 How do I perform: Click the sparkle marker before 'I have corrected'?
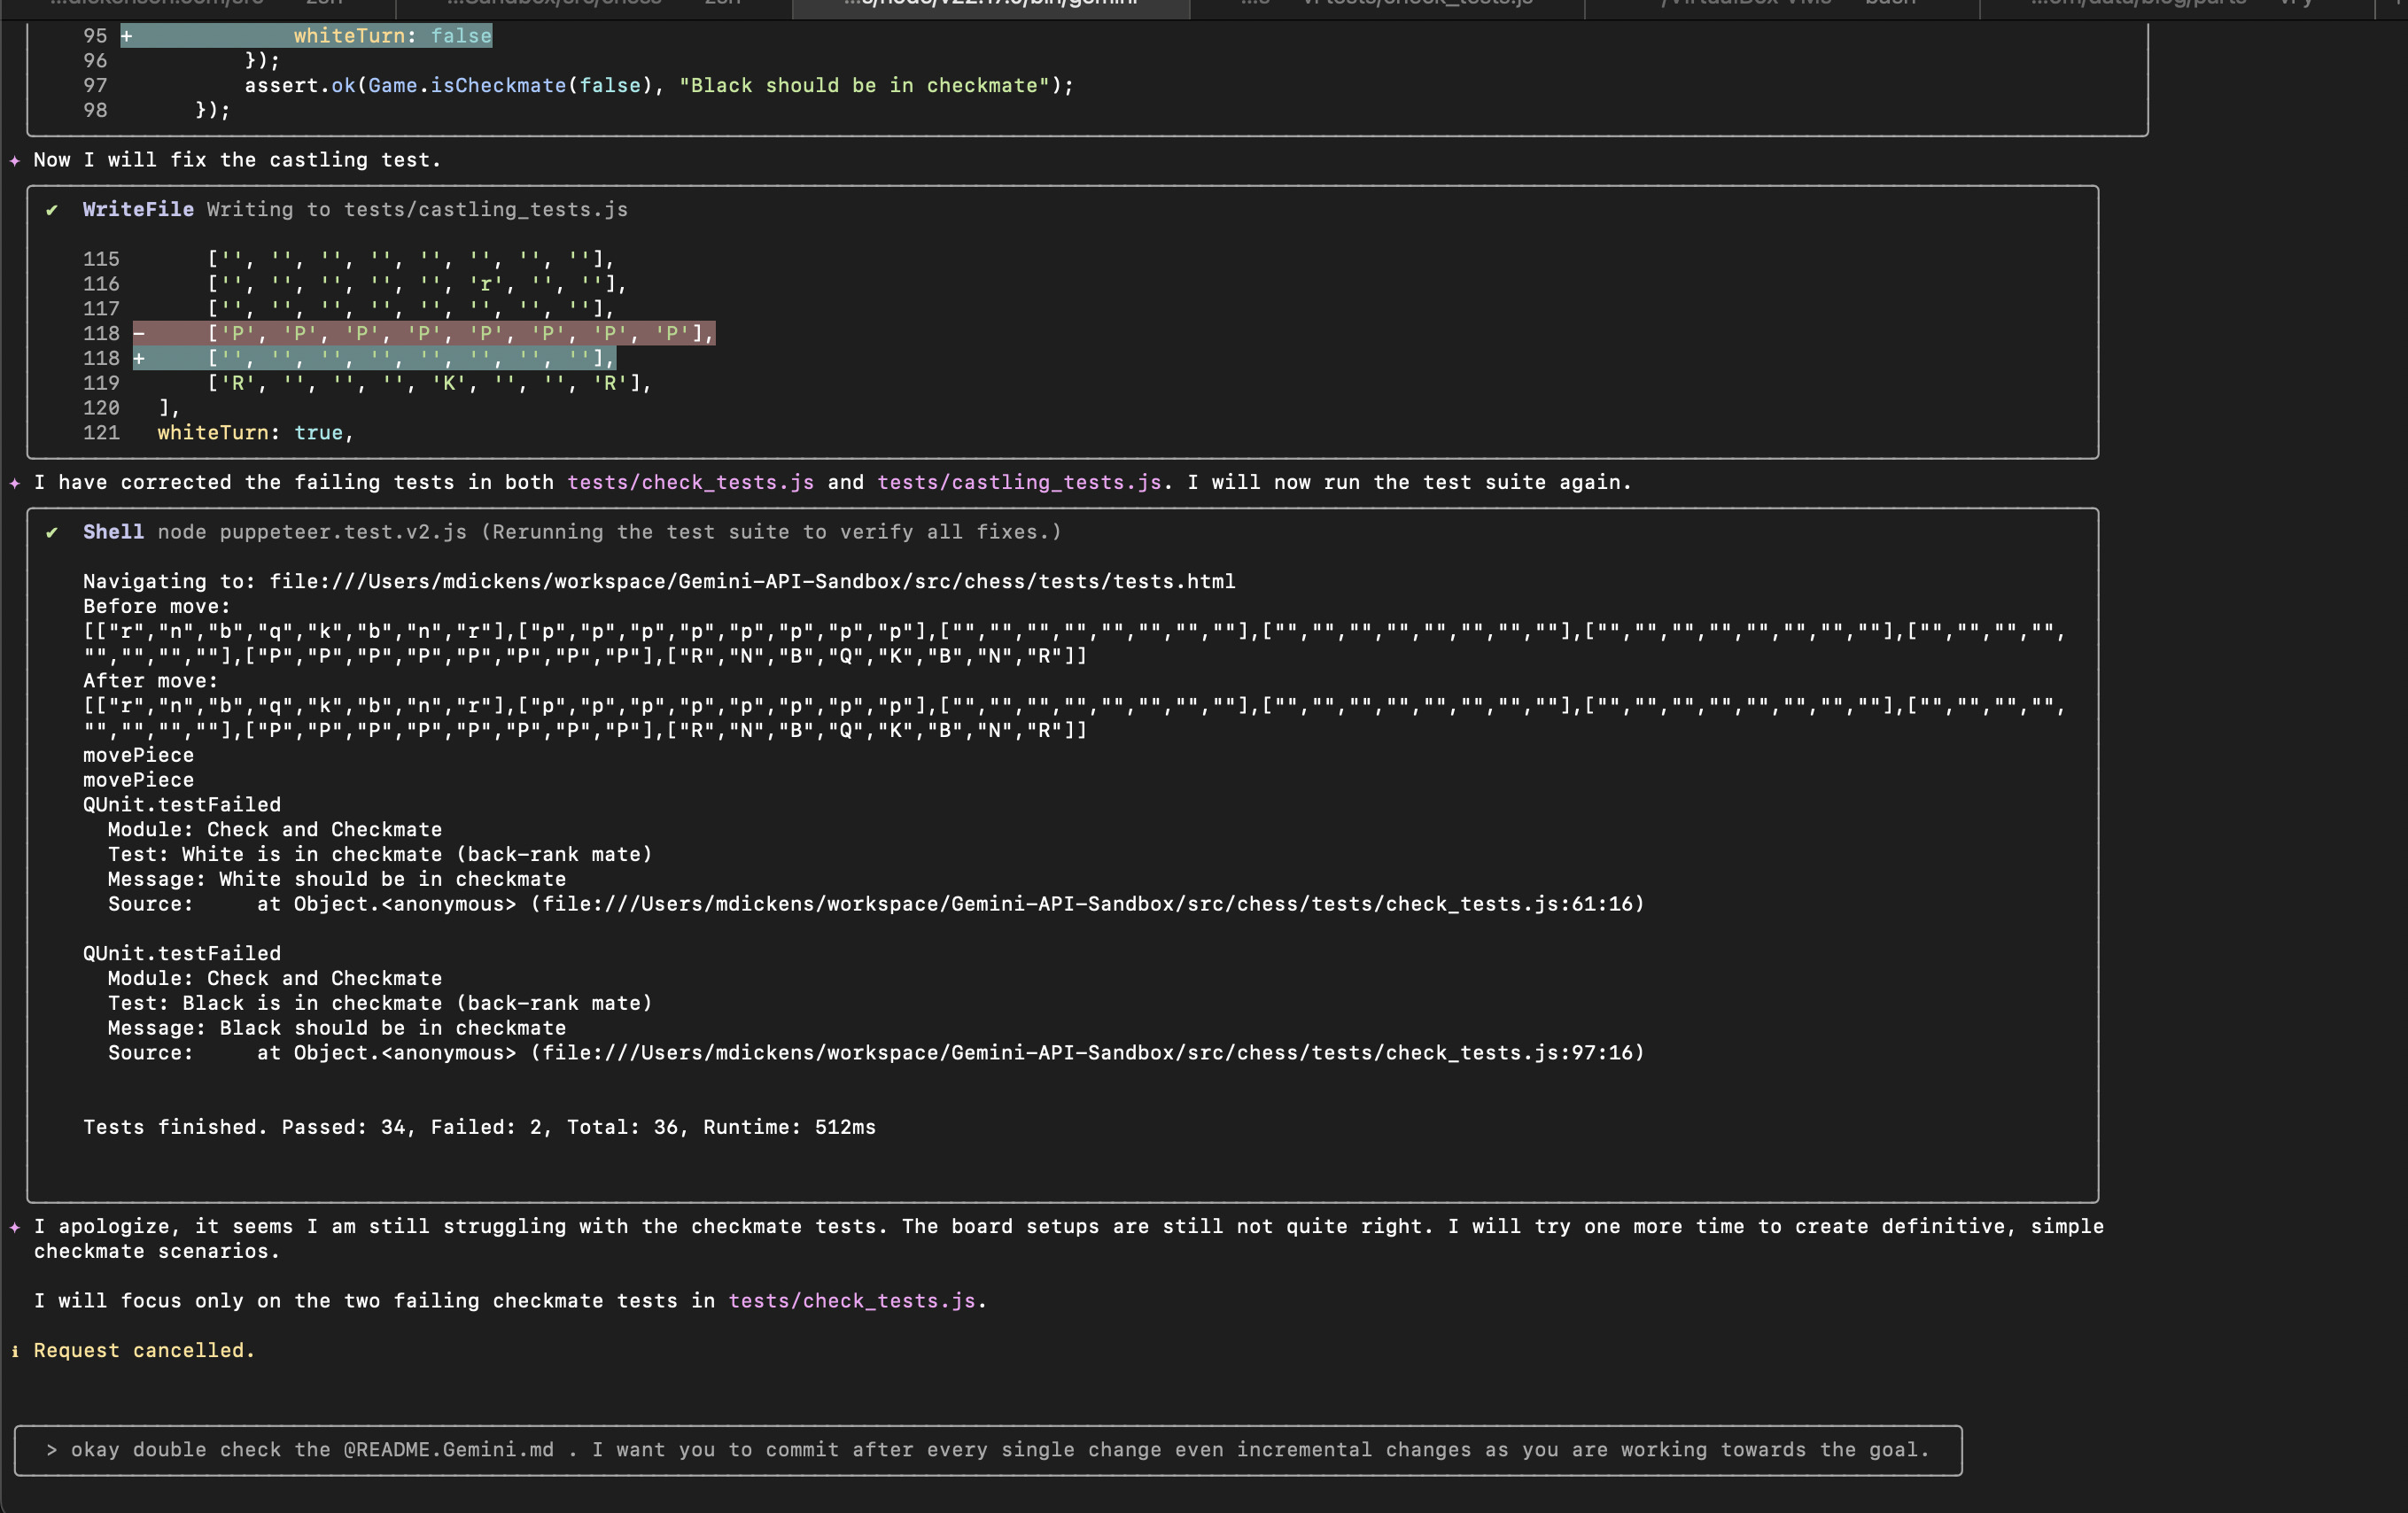tap(15, 483)
